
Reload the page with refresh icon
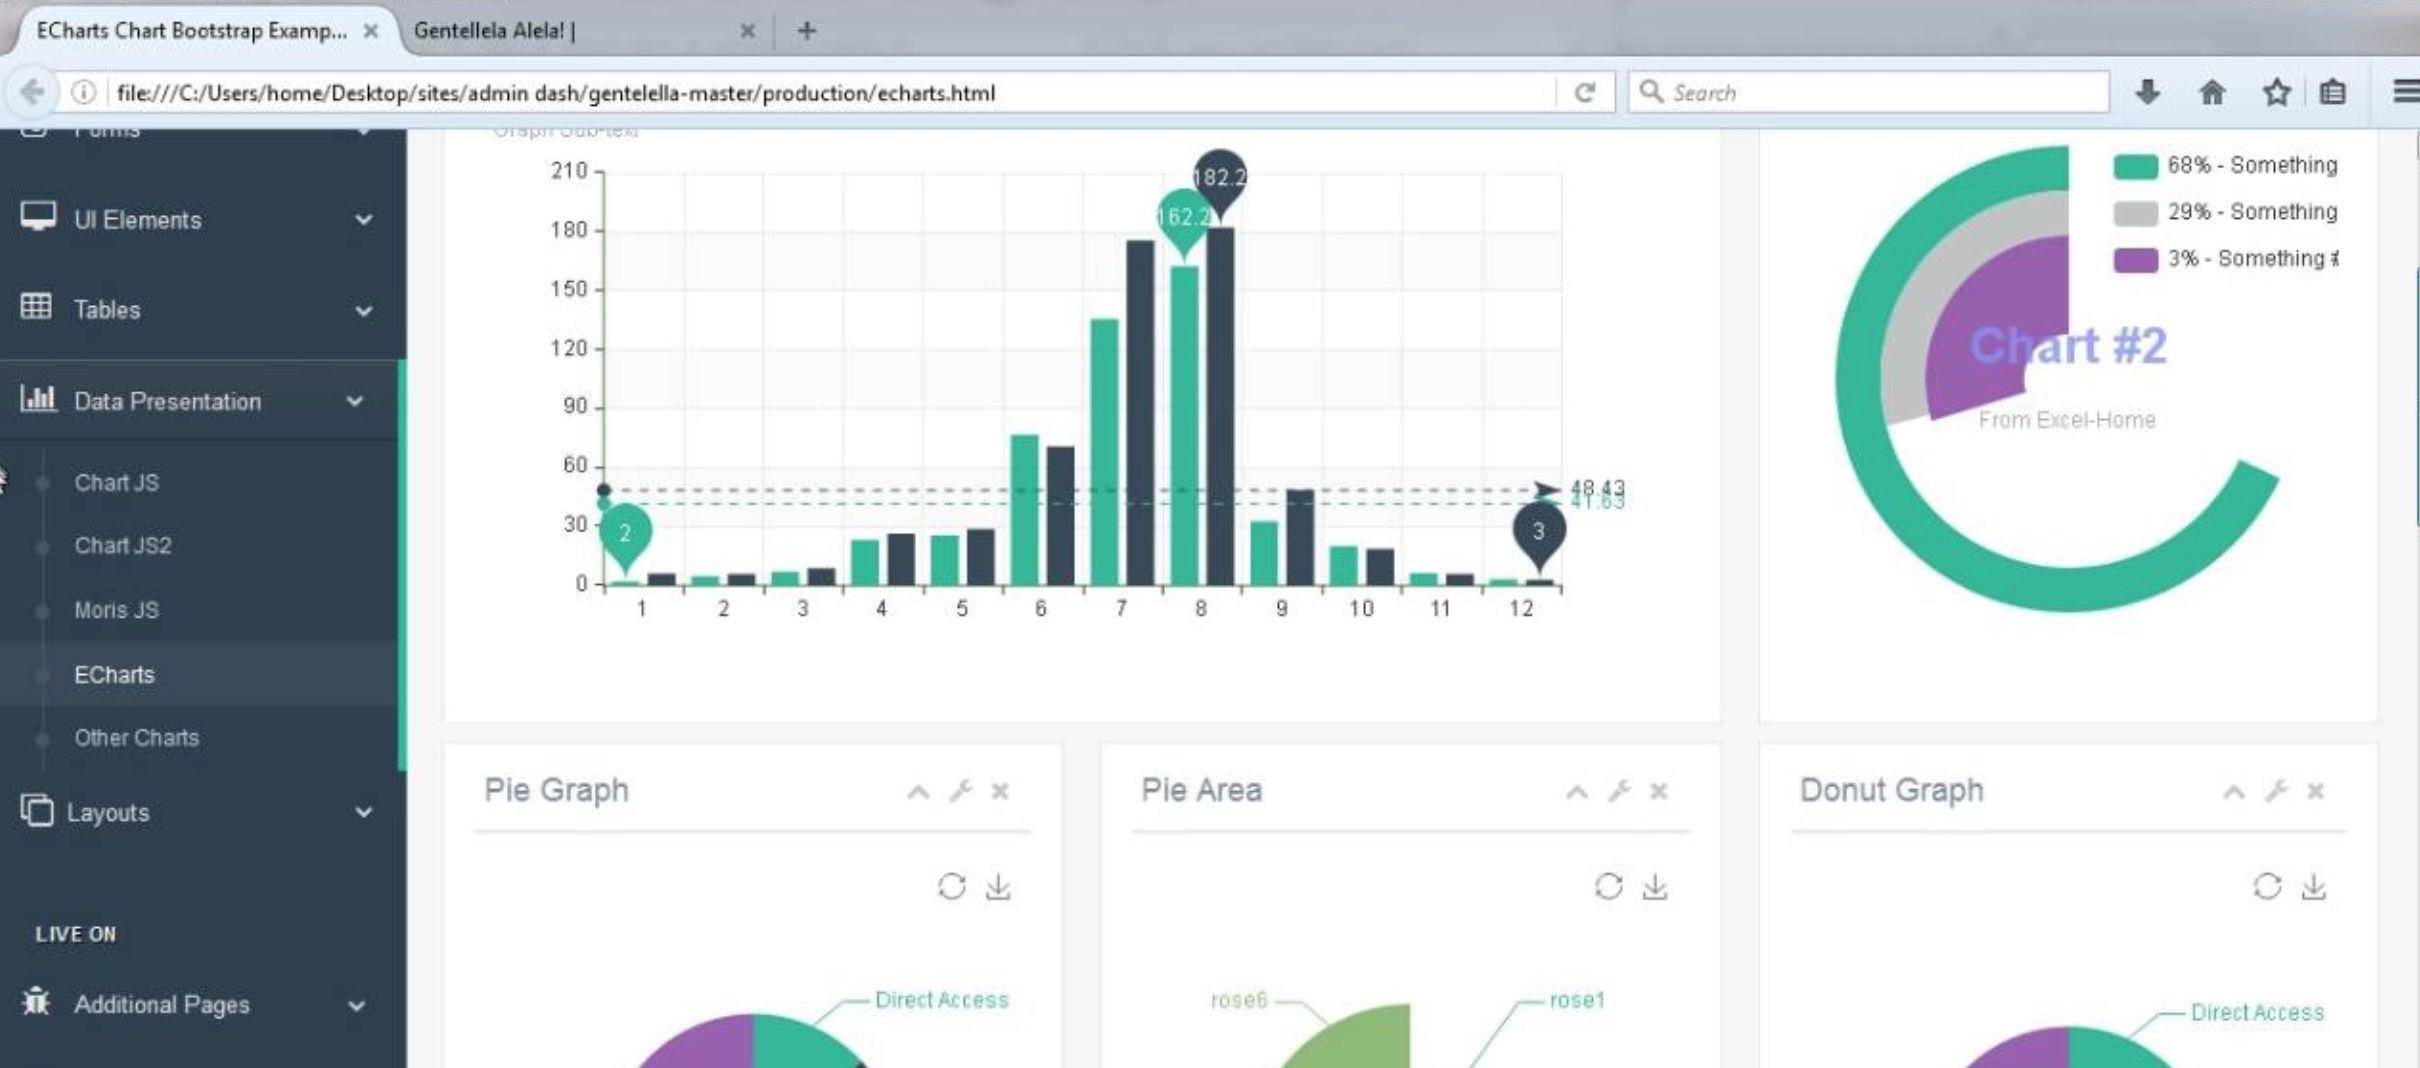pyautogui.click(x=1584, y=93)
